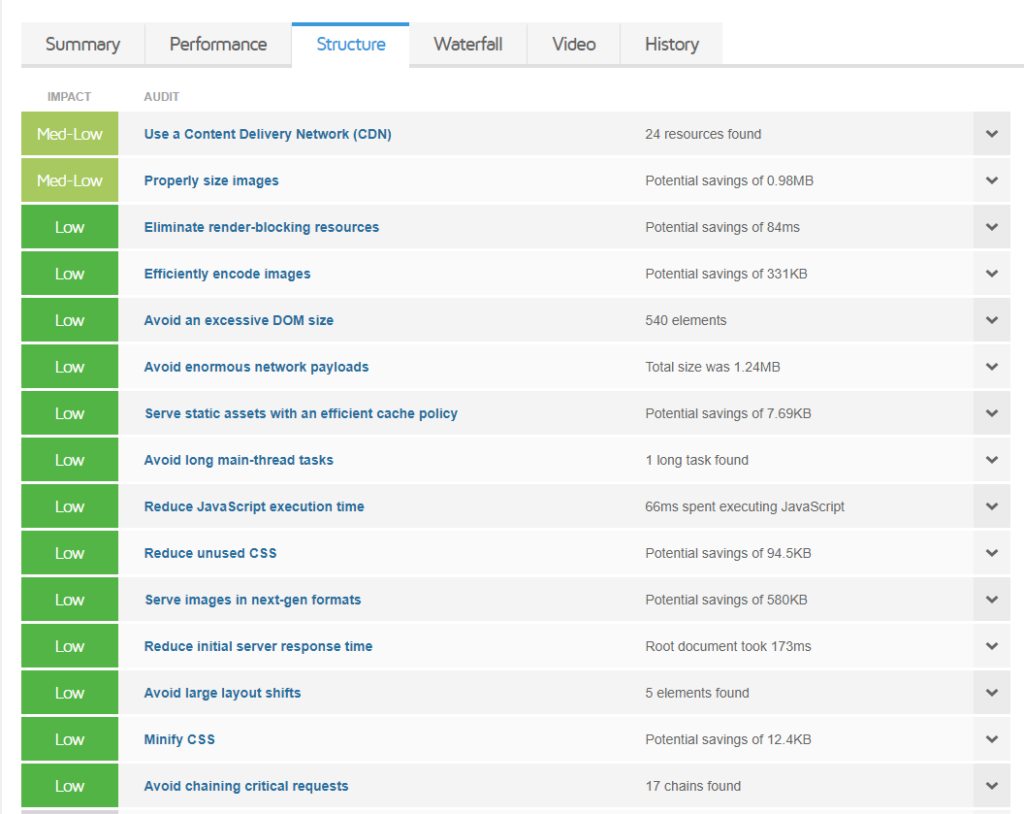Image resolution: width=1024 pixels, height=814 pixels.
Task: Expand Avoid large layout shifts chevron
Action: pyautogui.click(x=991, y=693)
